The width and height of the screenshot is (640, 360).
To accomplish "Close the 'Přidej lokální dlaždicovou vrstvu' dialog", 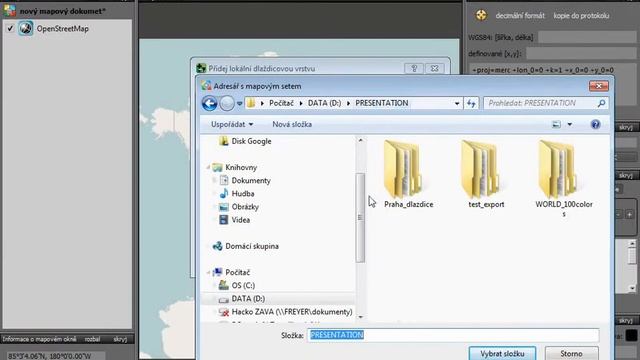I will click(x=435, y=69).
